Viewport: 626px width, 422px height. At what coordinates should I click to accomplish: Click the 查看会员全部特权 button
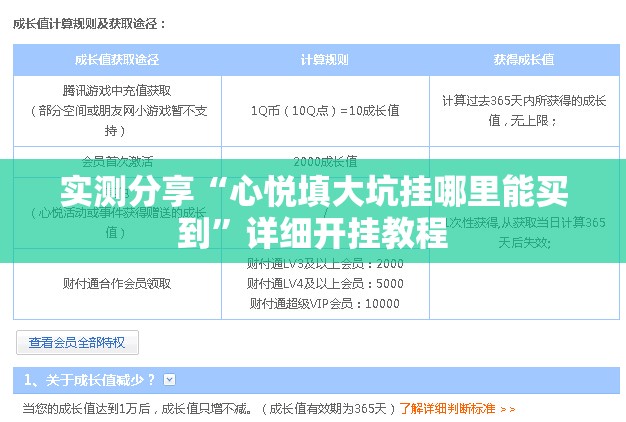(77, 342)
